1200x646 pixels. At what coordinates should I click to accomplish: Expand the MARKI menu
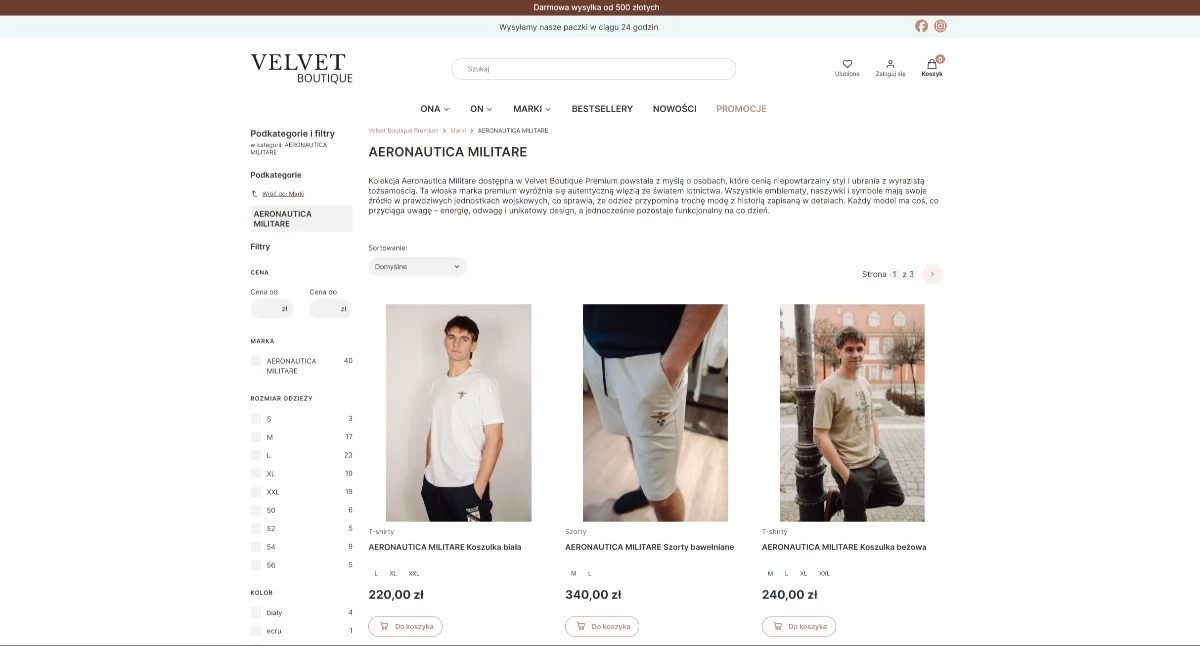pos(532,109)
